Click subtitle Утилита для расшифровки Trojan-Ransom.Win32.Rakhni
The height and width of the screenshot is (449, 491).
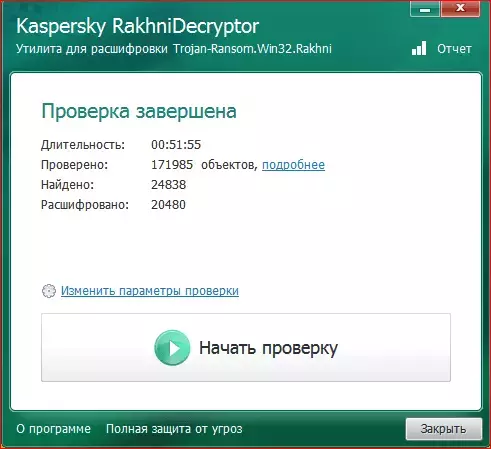tap(174, 49)
